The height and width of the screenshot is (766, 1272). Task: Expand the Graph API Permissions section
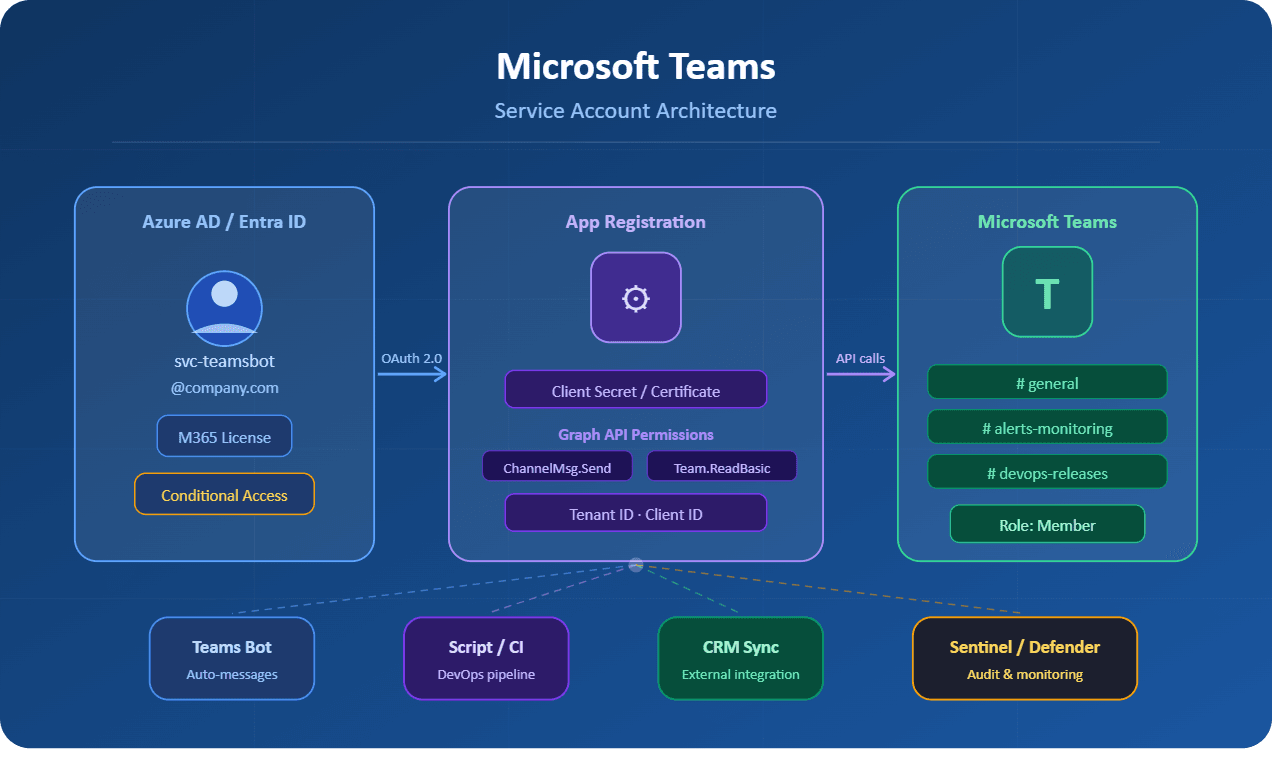[x=635, y=435]
